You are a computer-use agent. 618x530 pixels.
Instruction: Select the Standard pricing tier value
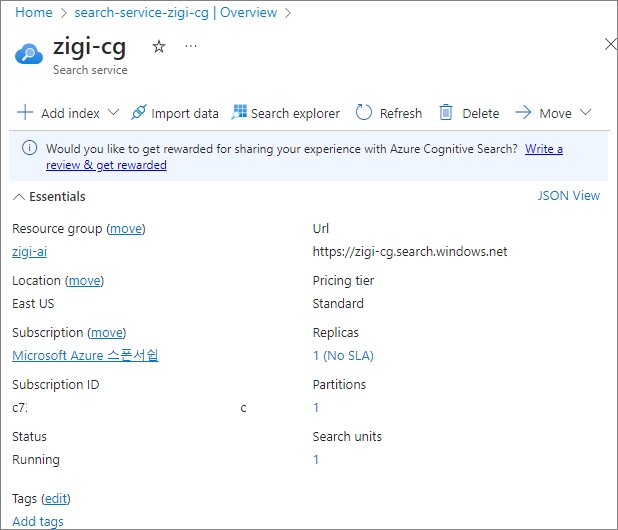pyautogui.click(x=338, y=303)
